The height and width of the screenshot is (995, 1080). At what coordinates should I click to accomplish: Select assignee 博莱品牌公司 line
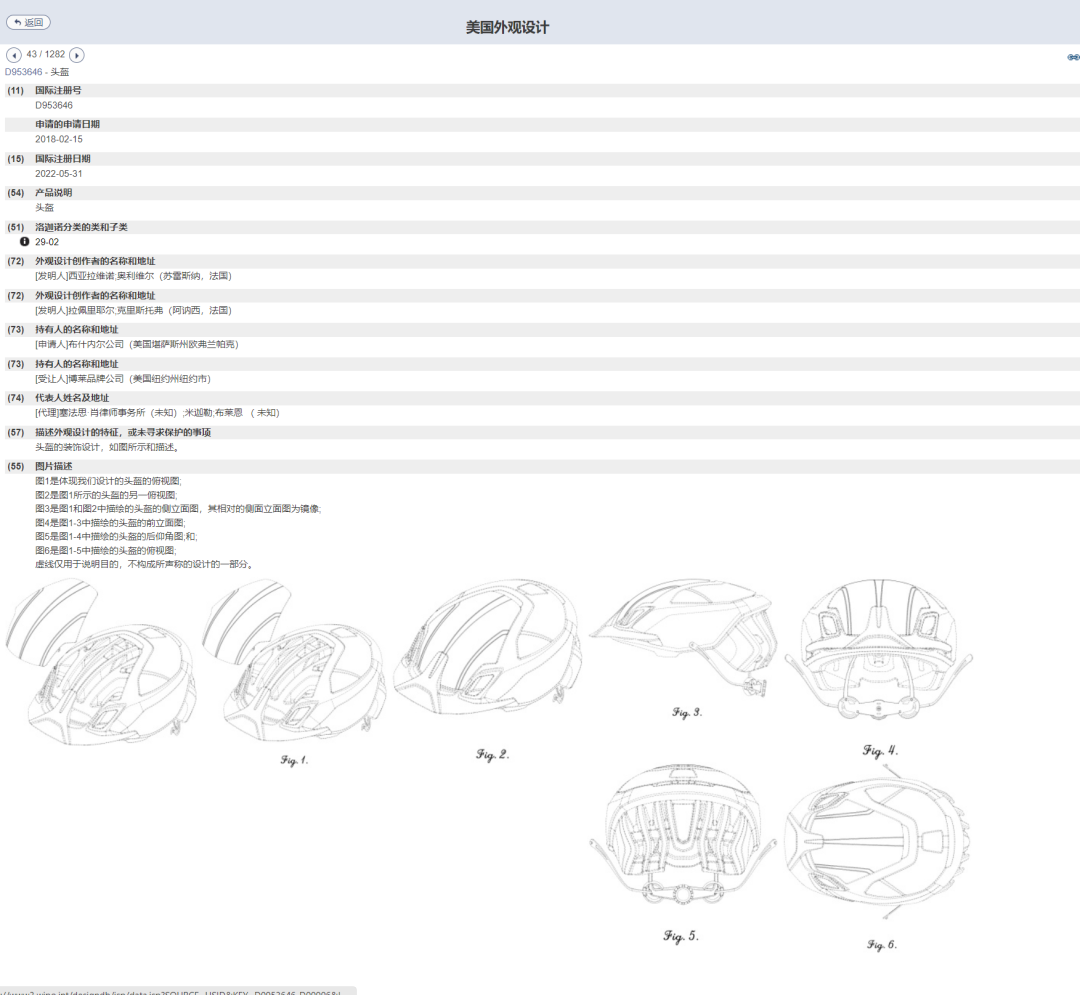tap(123, 379)
